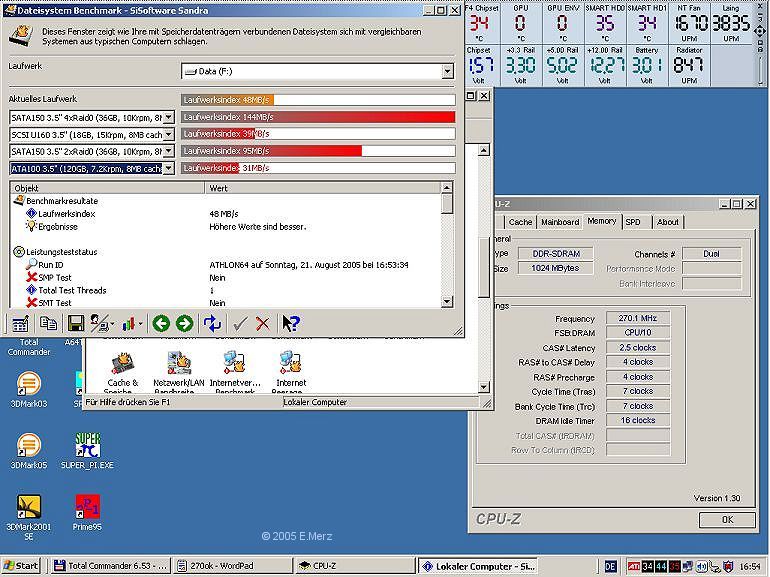This screenshot has height=577, width=770.
Task: Open the Windows Start menu
Action: (20, 566)
